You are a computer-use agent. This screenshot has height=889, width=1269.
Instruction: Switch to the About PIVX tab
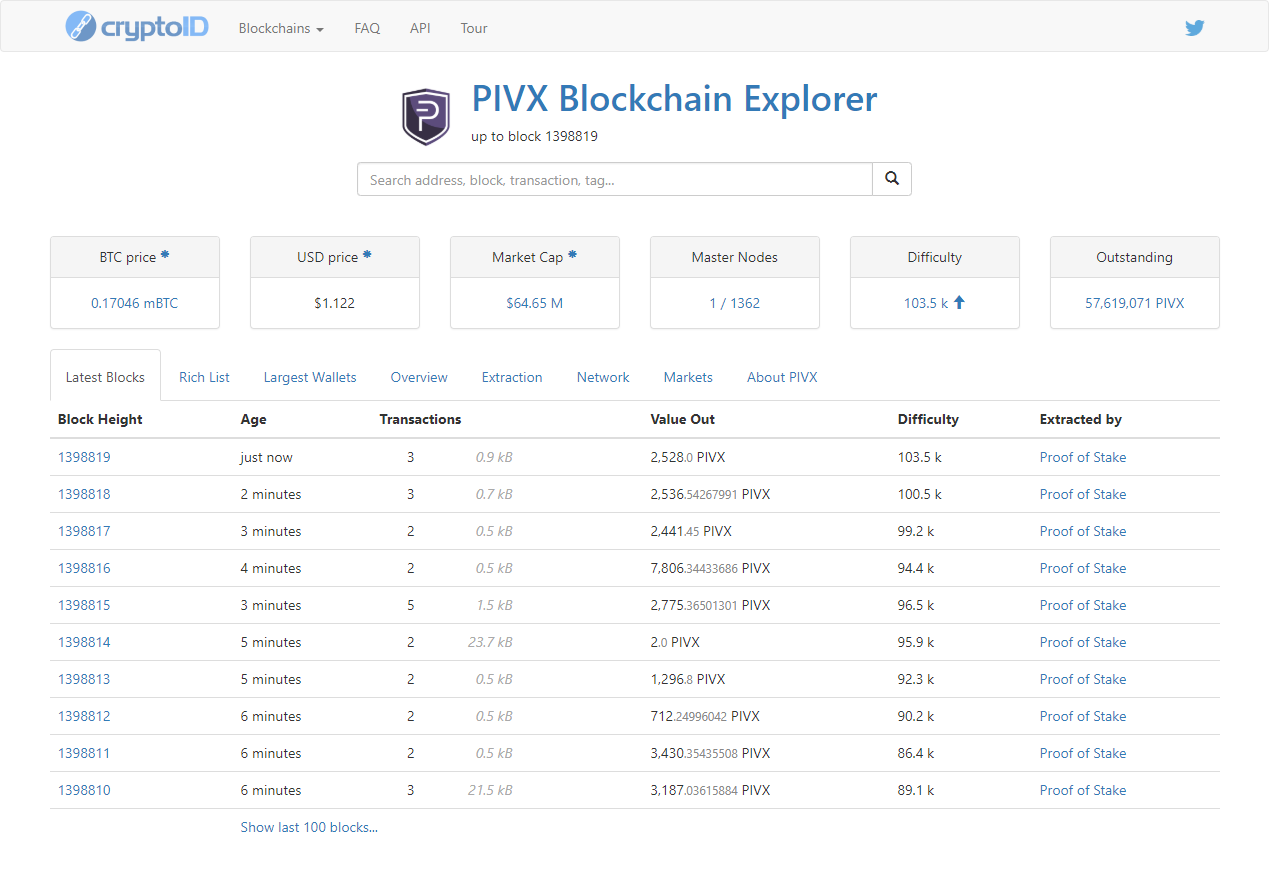(782, 377)
